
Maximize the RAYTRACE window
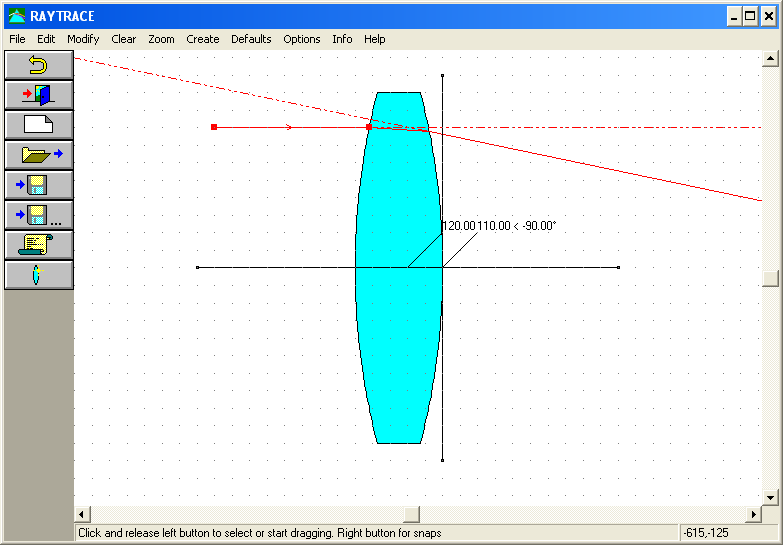(x=750, y=16)
